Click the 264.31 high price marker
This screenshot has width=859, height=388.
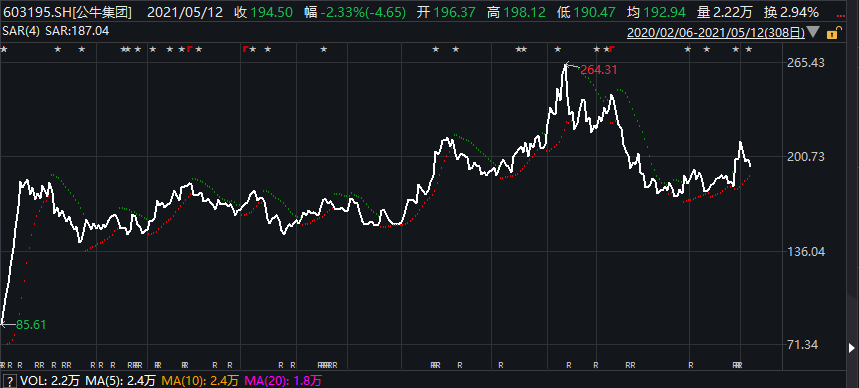click(599, 70)
